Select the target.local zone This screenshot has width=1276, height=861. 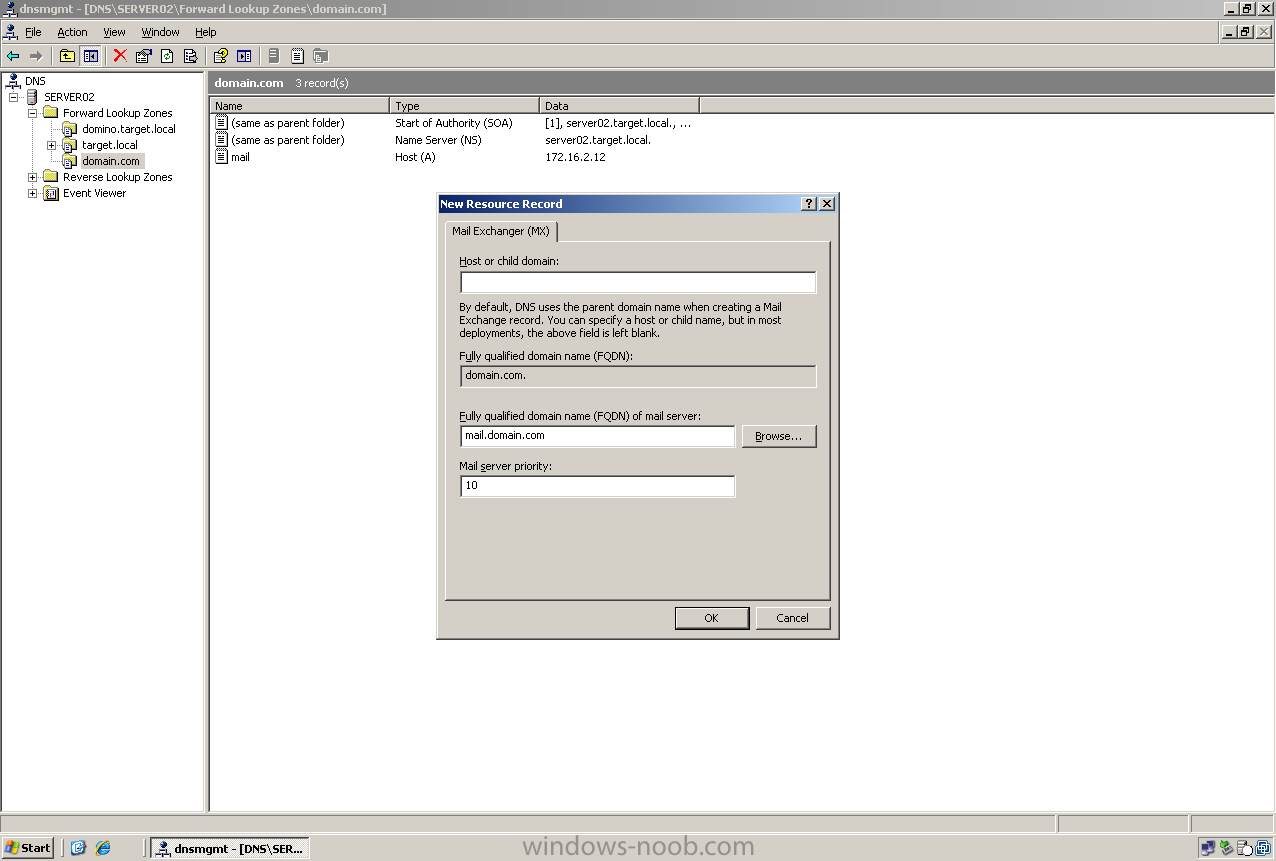(110, 145)
